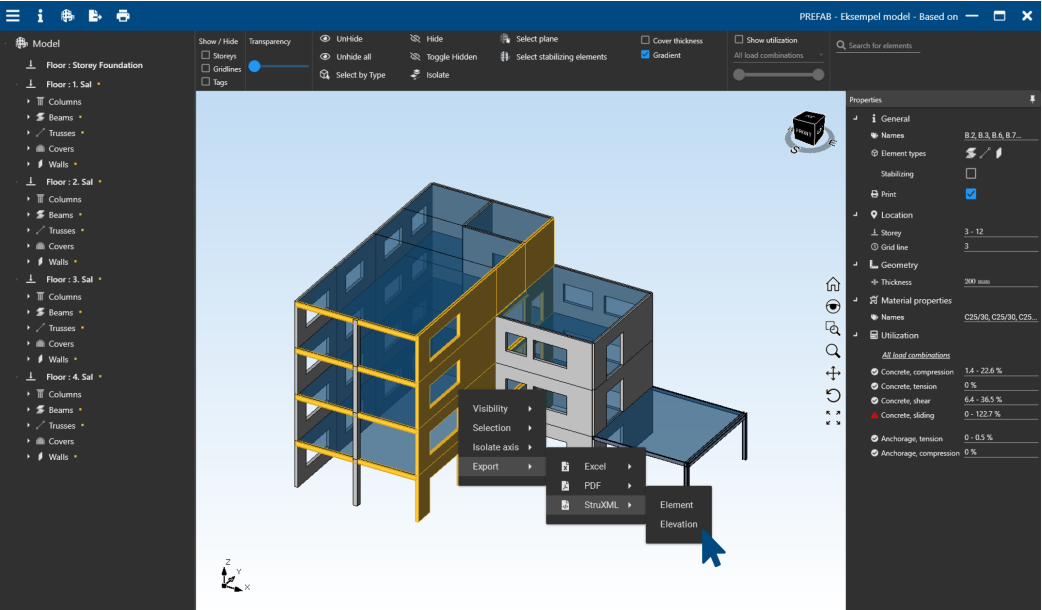Image resolution: width=1042 pixels, height=610 pixels.
Task: Click the zoom window icon in the viewport
Action: (x=833, y=328)
